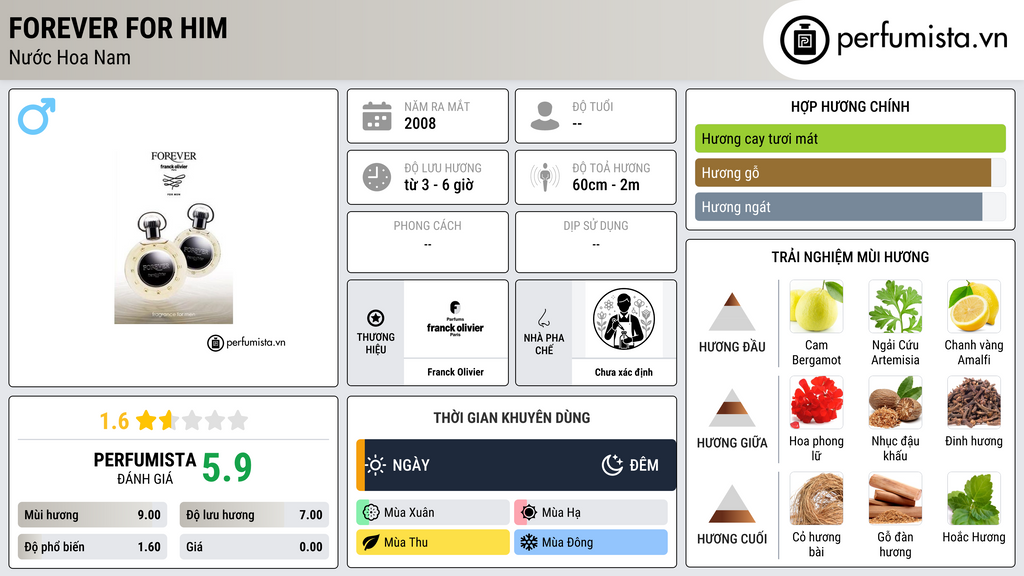The height and width of the screenshot is (576, 1024).
Task: Click the perfumista.vn bottle logo icon
Action: (x=804, y=40)
